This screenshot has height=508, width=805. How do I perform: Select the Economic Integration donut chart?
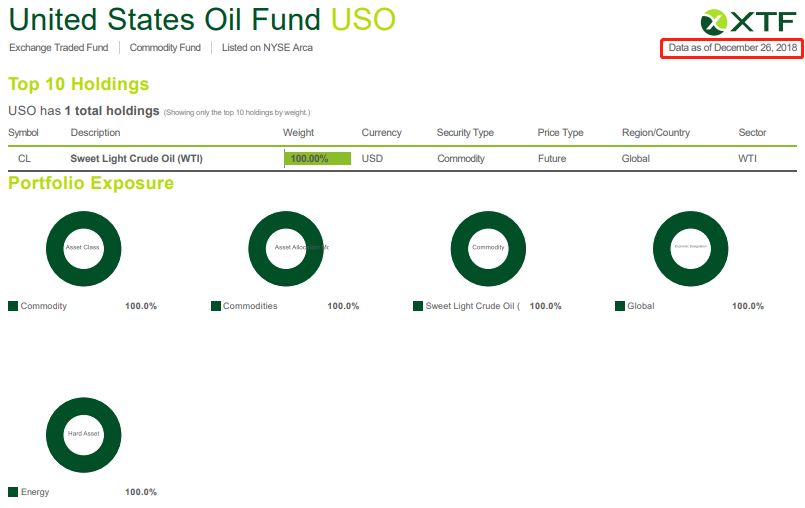691,248
